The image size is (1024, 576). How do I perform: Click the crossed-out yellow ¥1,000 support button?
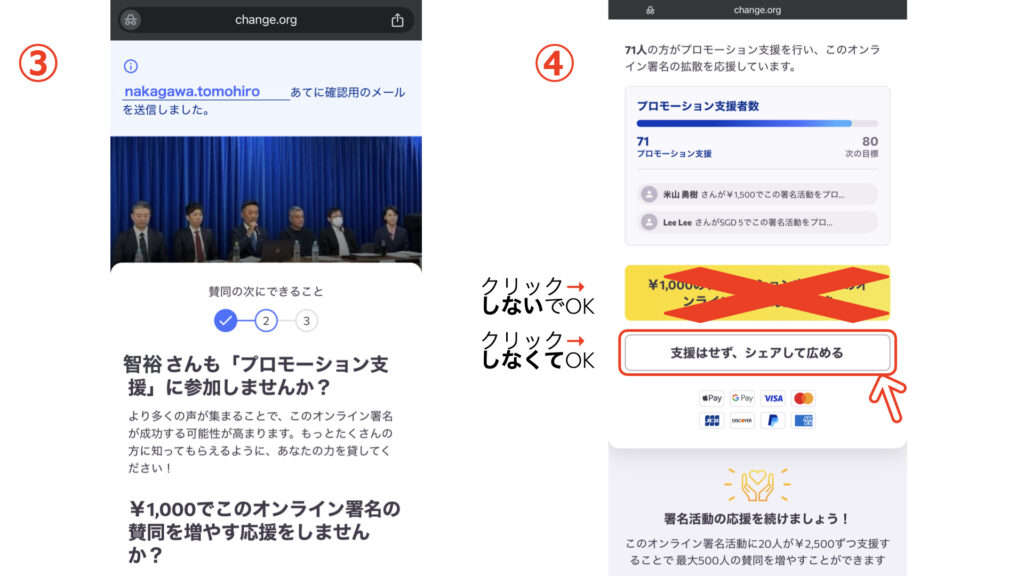[757, 293]
